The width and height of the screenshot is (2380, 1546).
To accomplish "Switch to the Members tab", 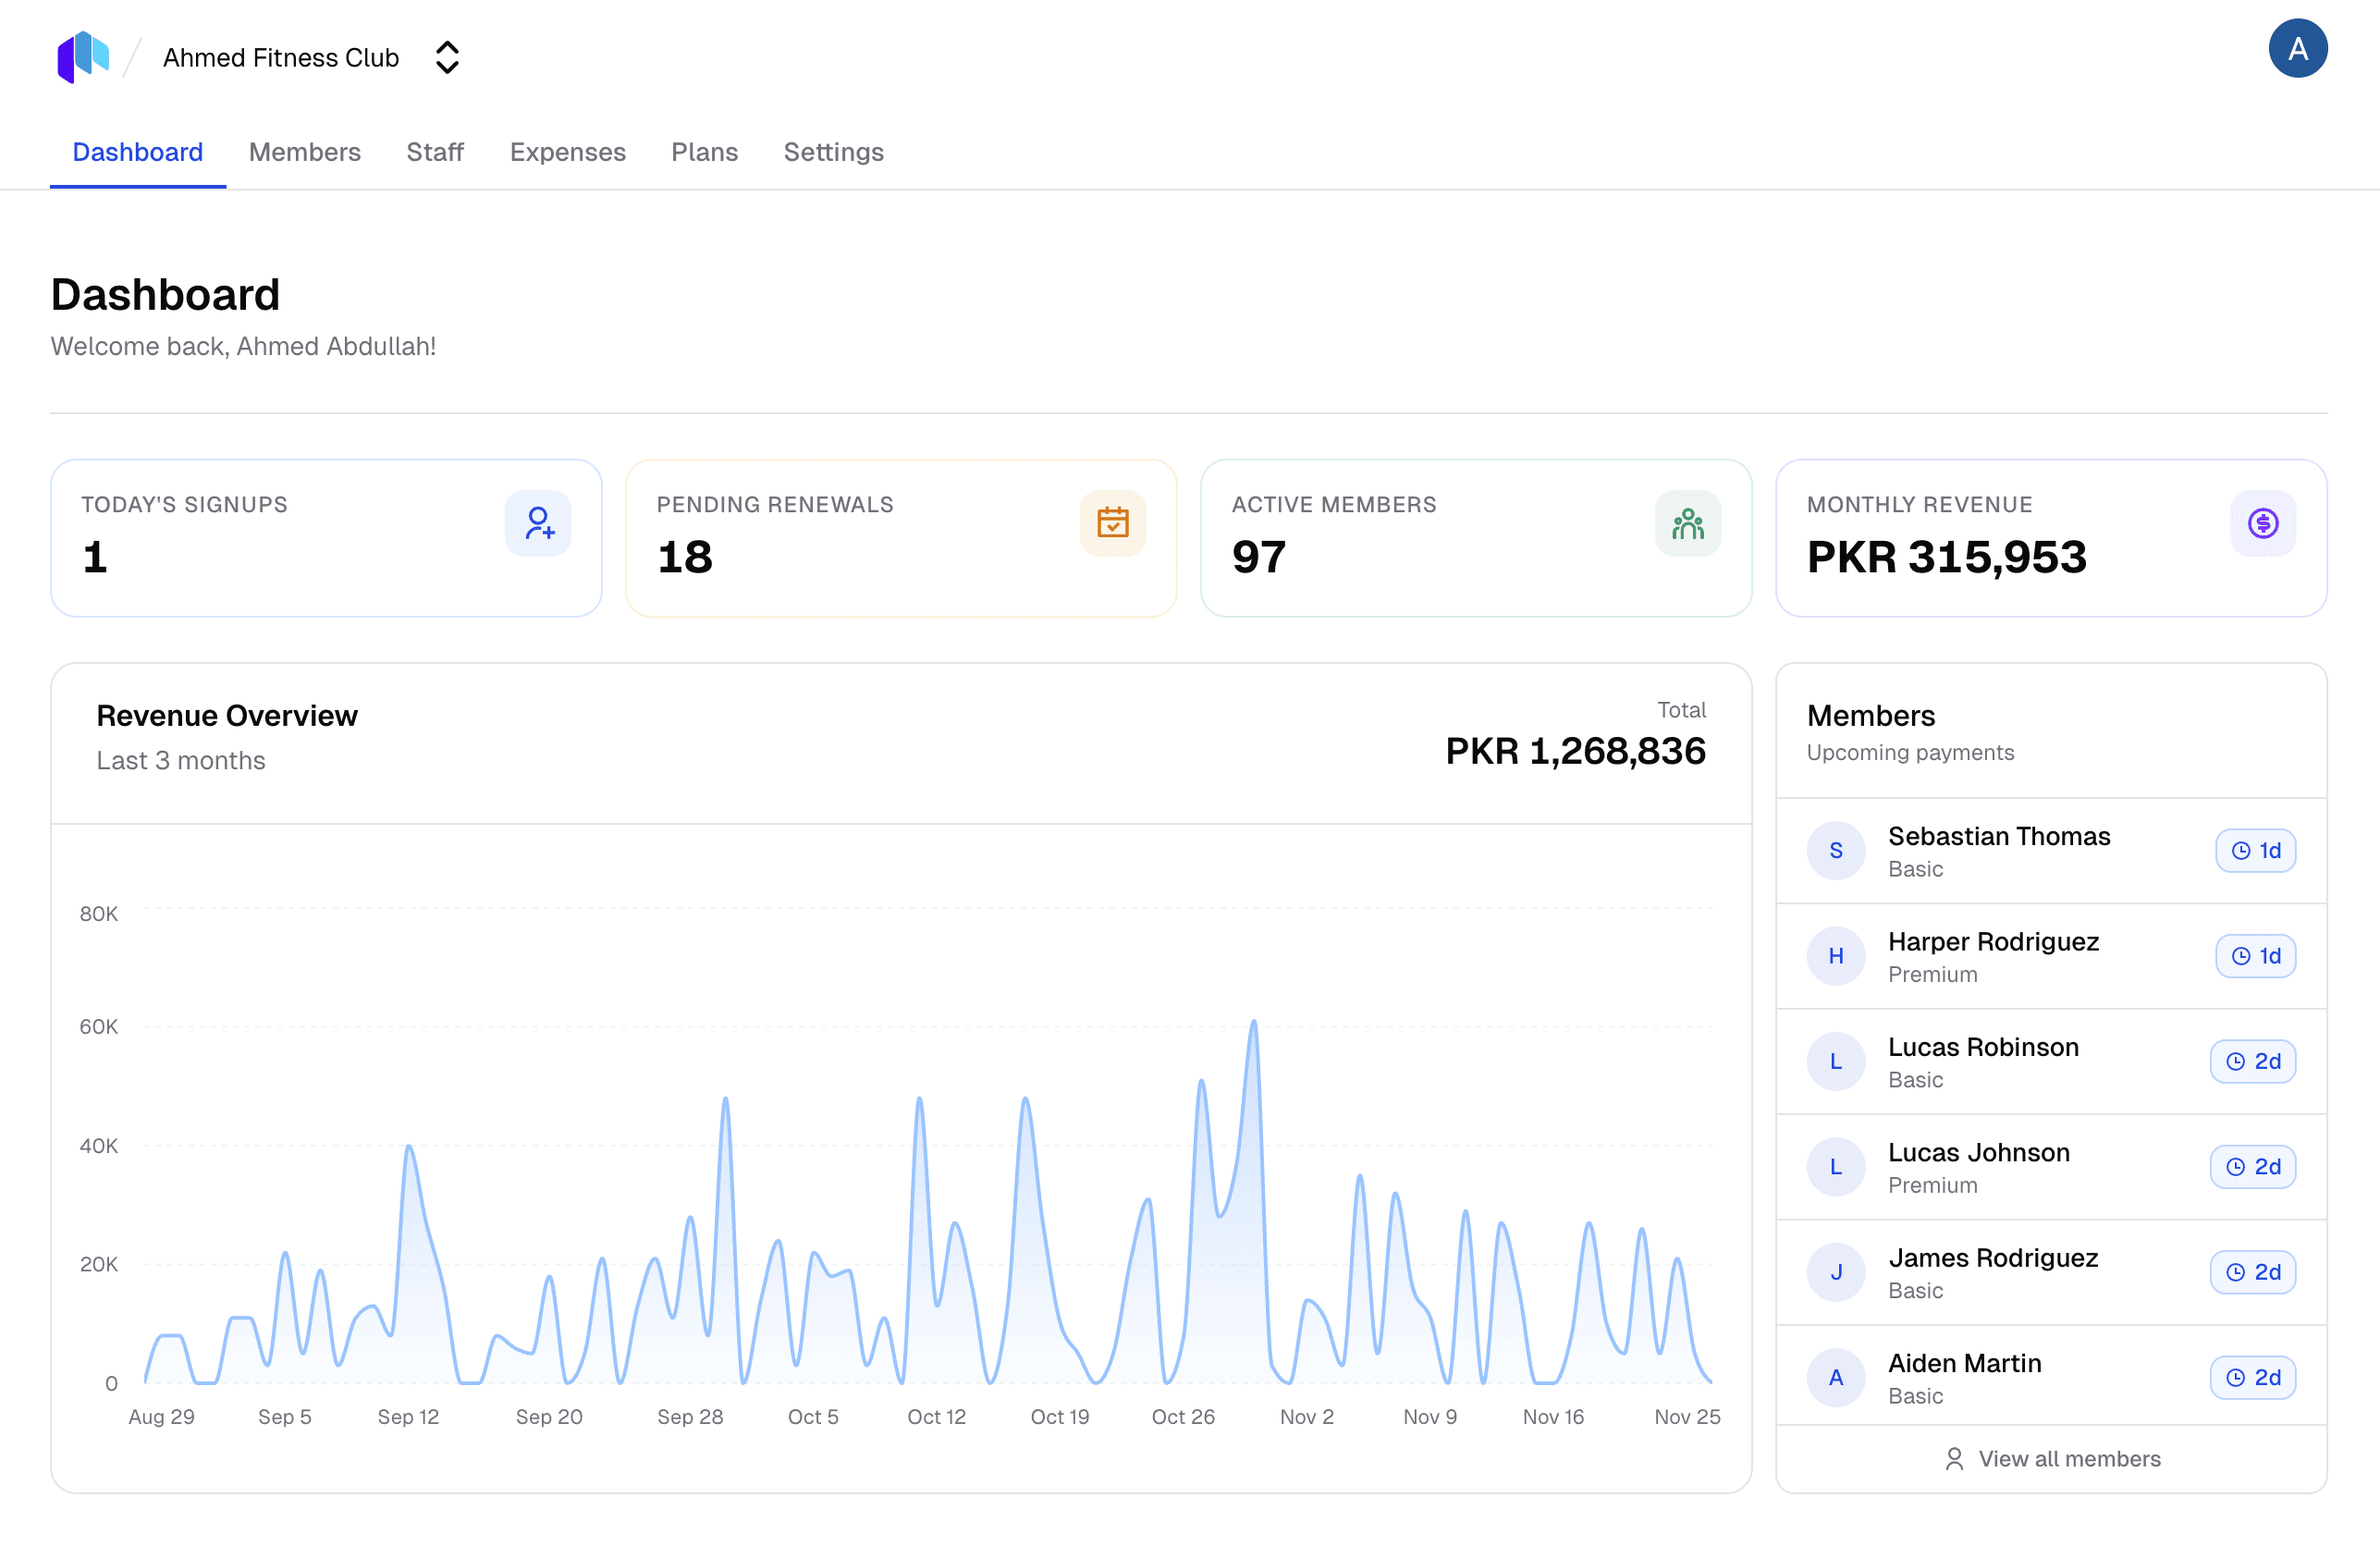I will [x=305, y=152].
